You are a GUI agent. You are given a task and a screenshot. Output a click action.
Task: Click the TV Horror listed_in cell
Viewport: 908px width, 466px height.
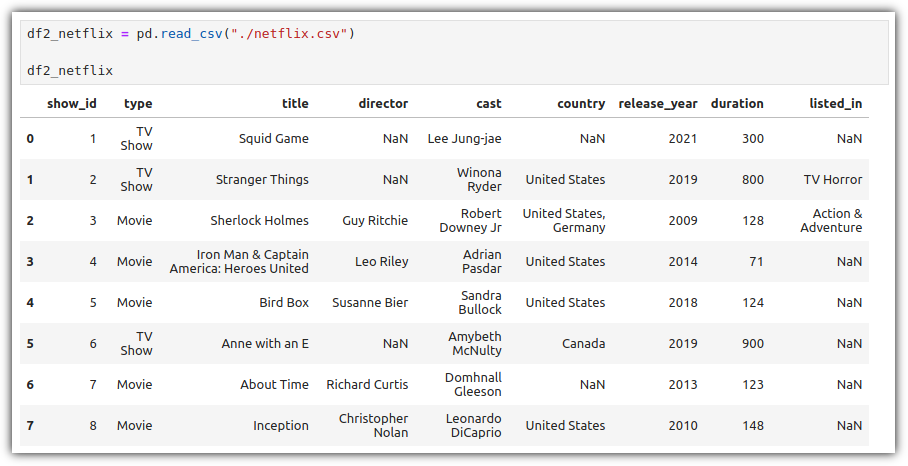pos(833,179)
